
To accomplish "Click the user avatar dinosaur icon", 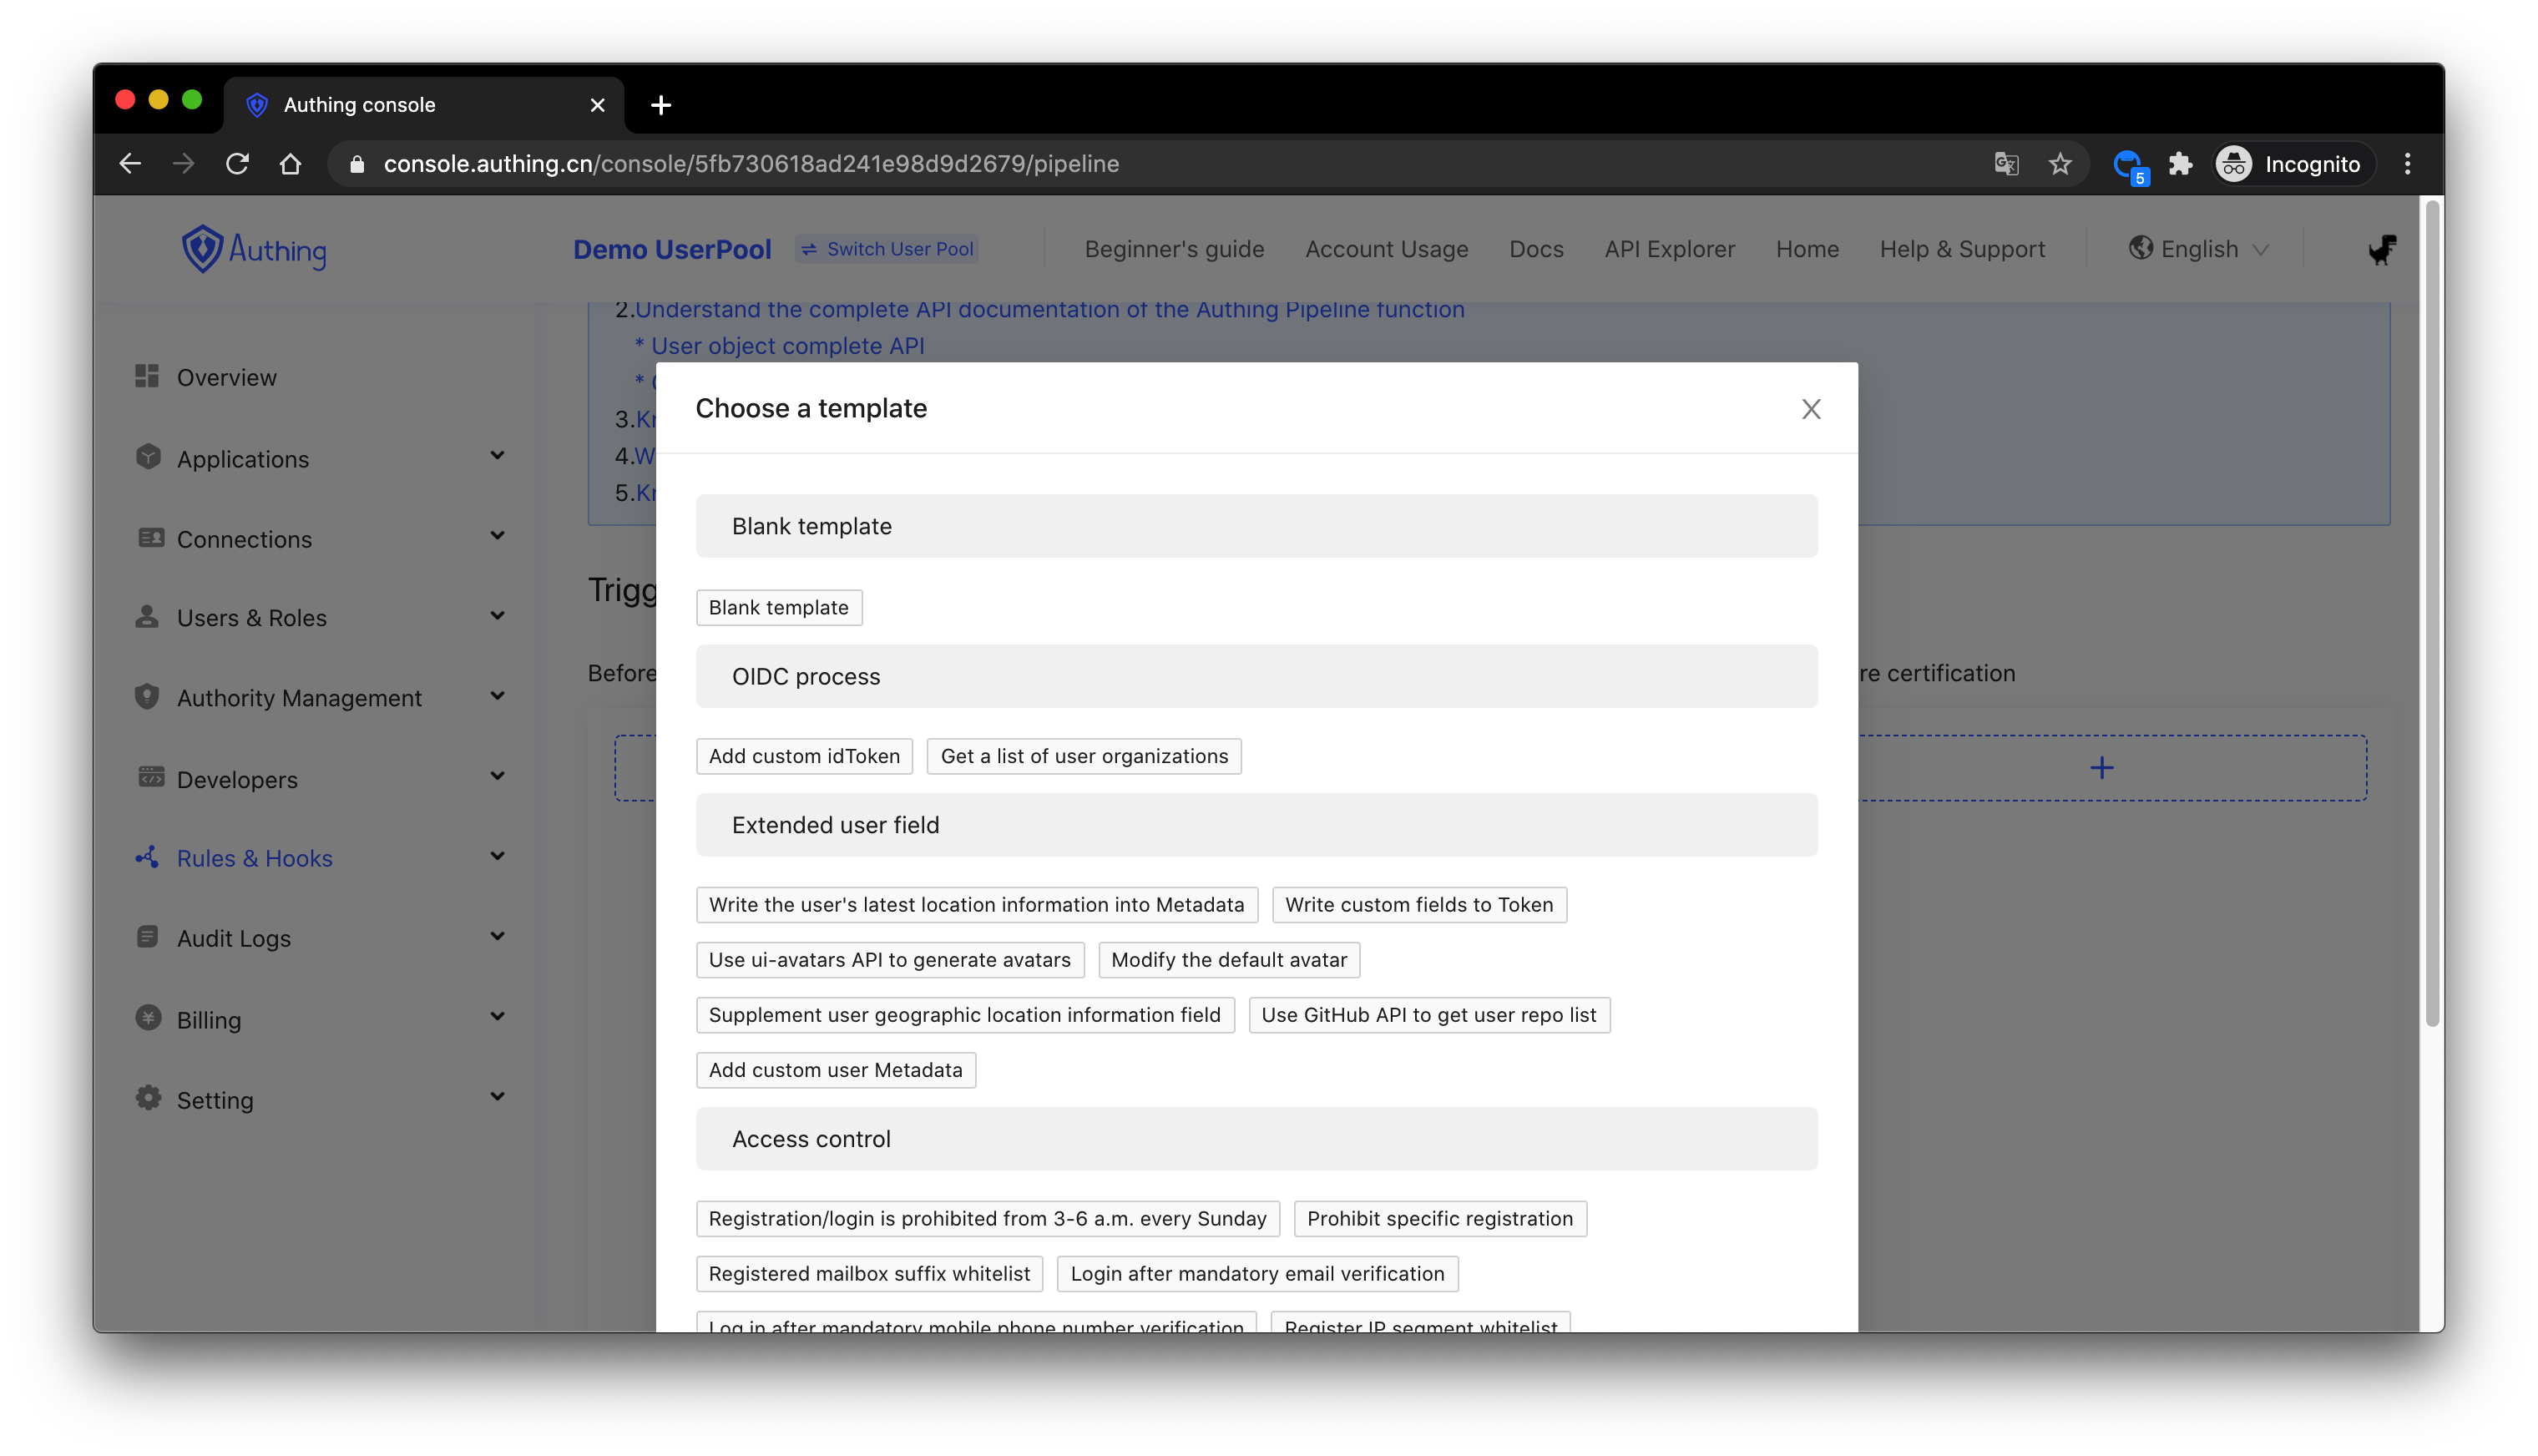I will [2382, 249].
